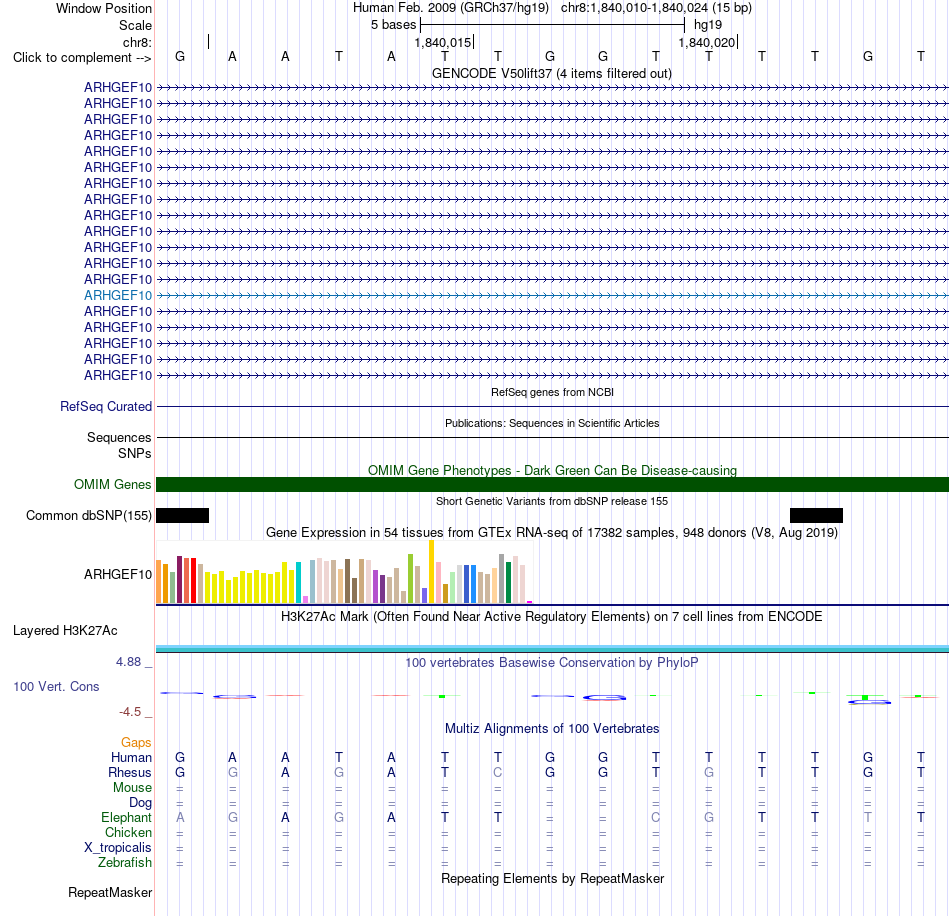Click the 4.88 upper conservation scale value
The width and height of the screenshot is (950, 916).
coord(128,662)
